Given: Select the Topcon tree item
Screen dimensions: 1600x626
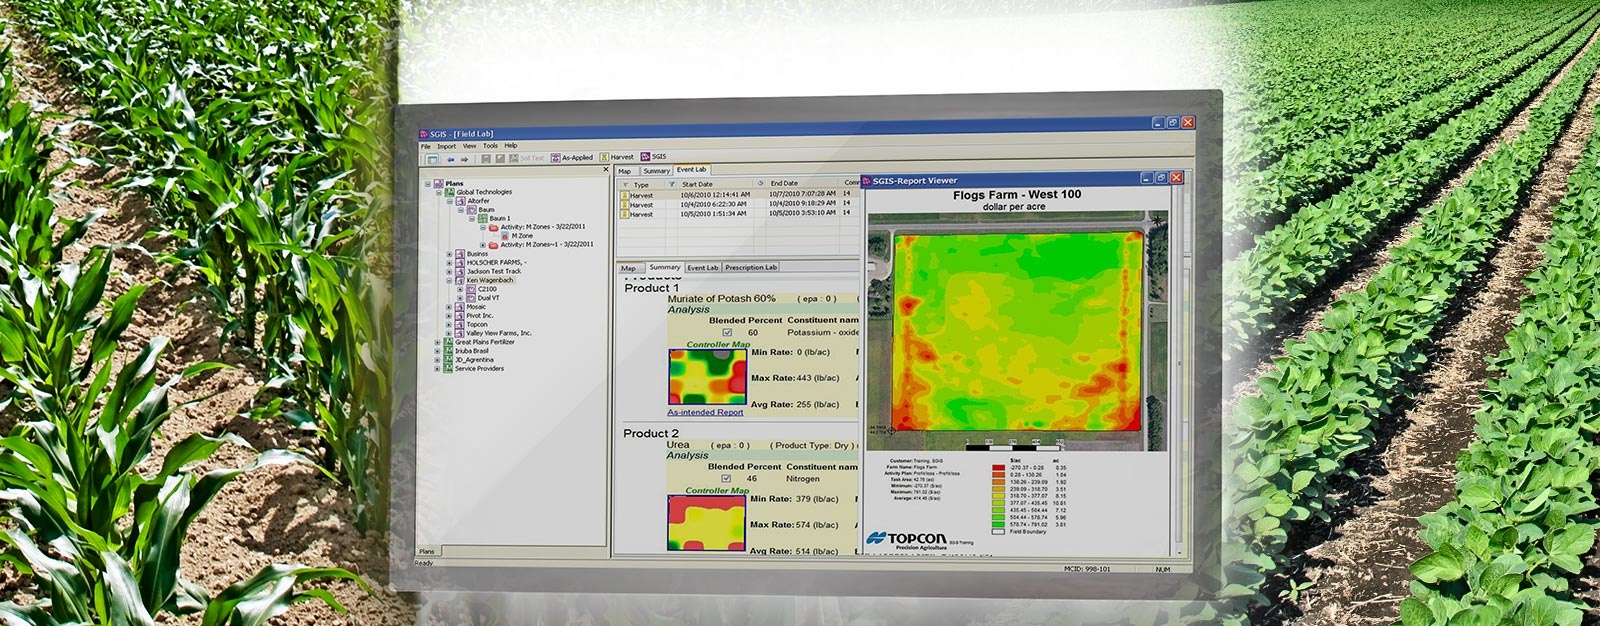Looking at the screenshot, I should pos(477,324).
